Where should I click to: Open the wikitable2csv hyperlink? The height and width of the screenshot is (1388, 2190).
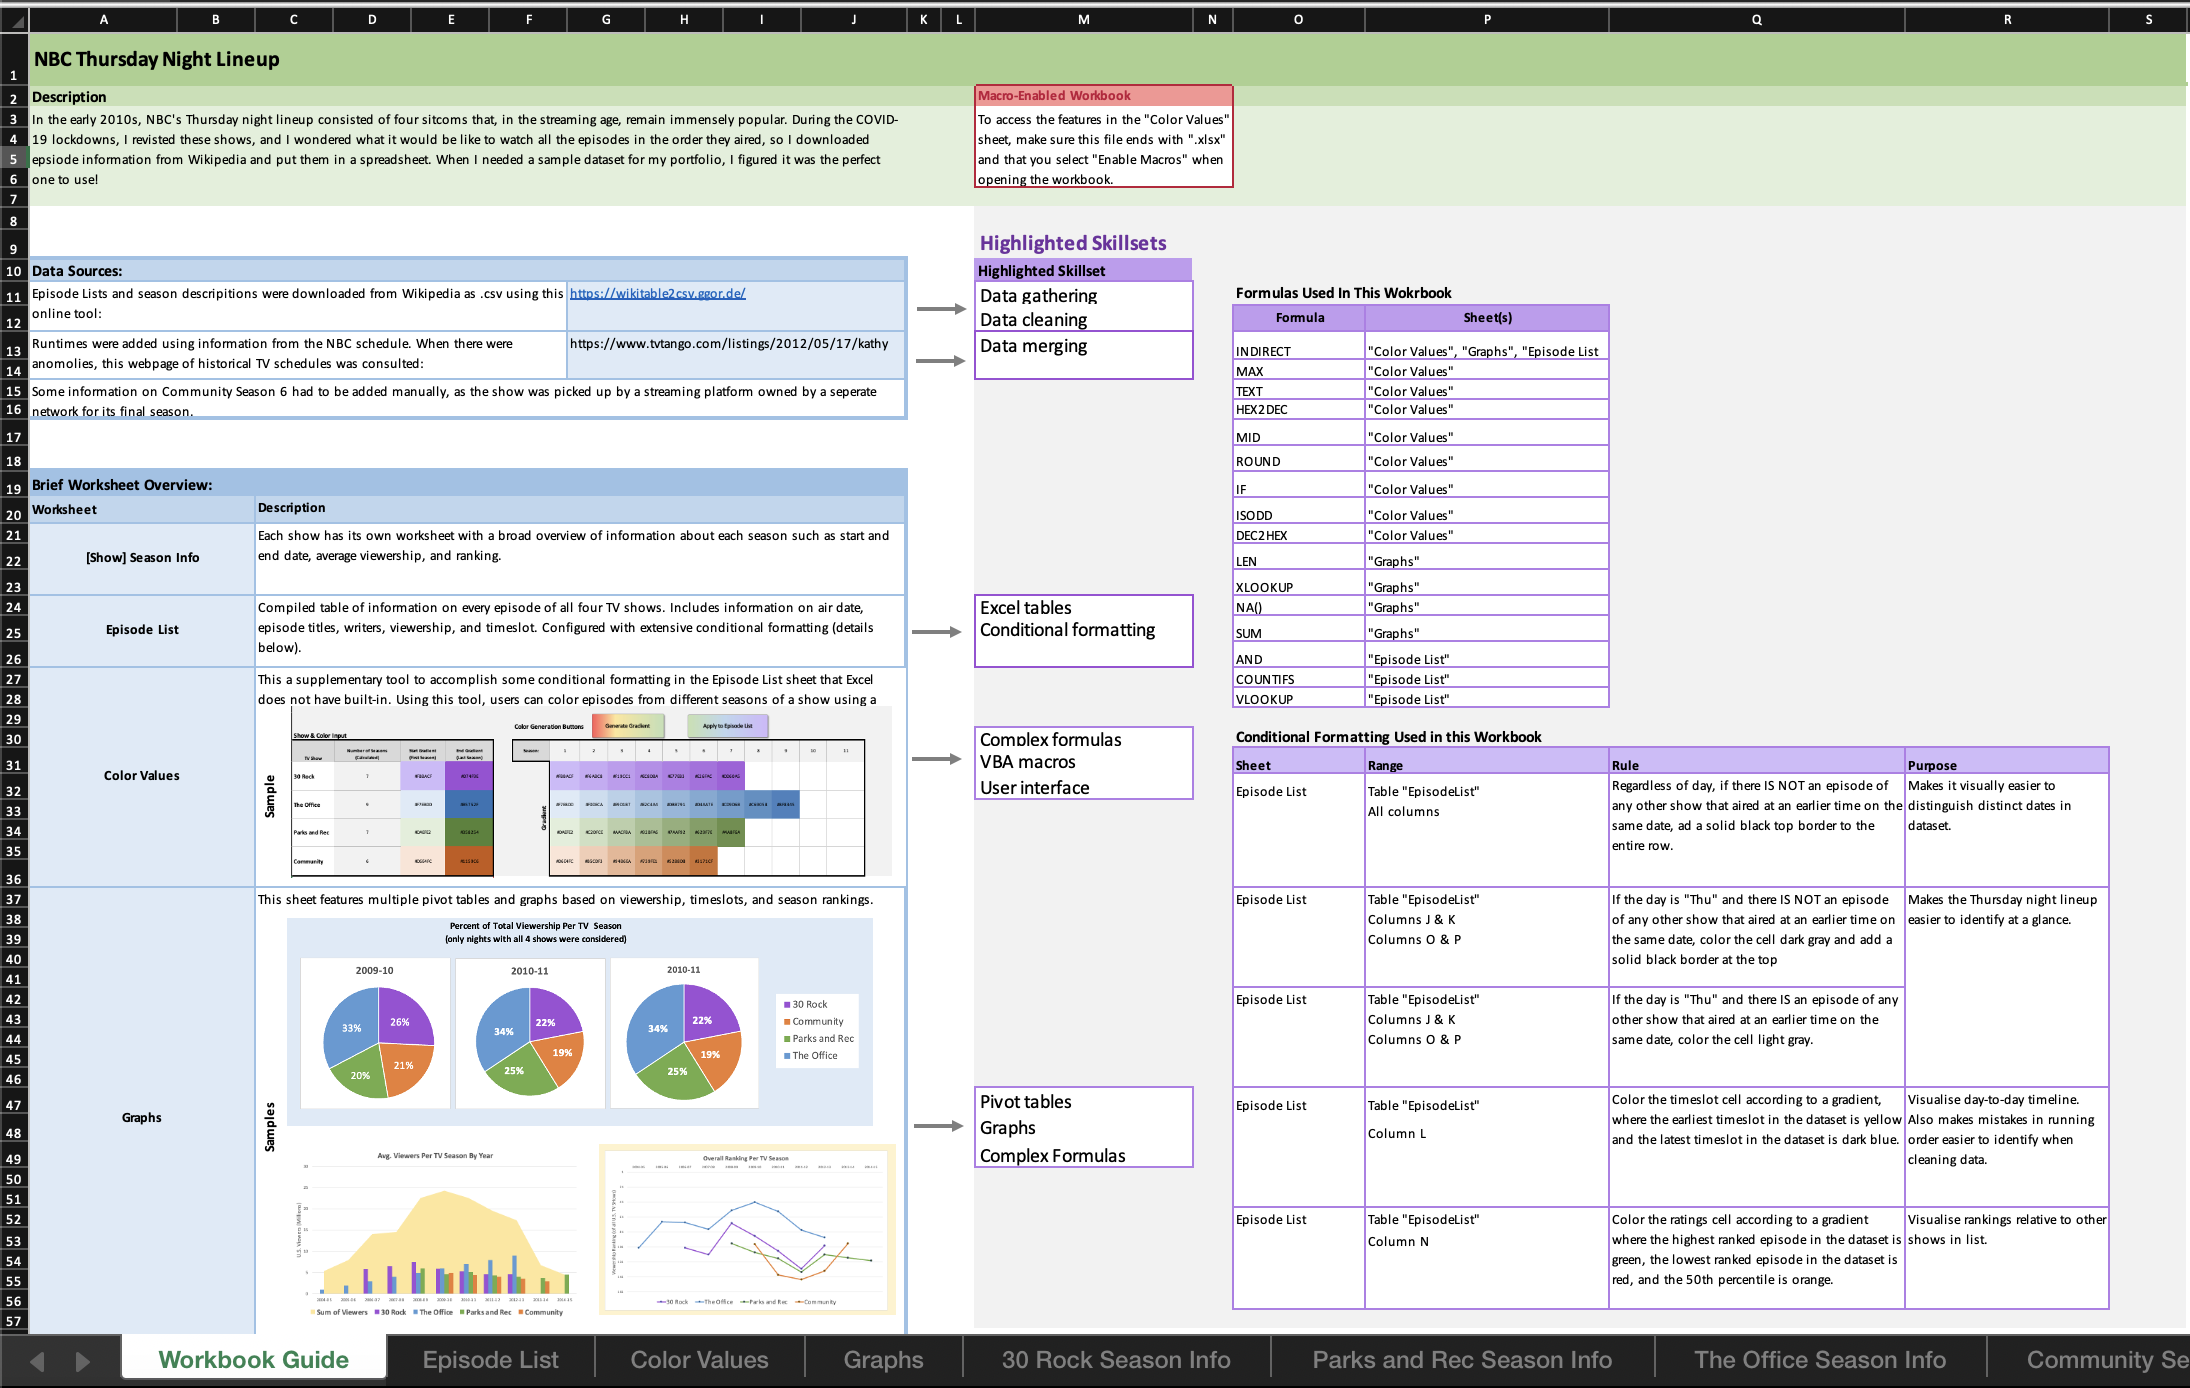[657, 293]
